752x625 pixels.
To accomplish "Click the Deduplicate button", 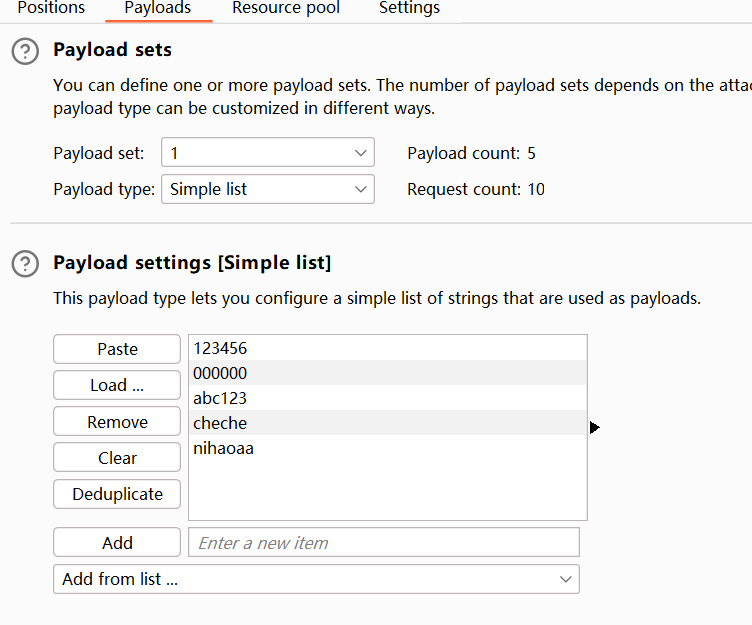I will click(x=117, y=494).
